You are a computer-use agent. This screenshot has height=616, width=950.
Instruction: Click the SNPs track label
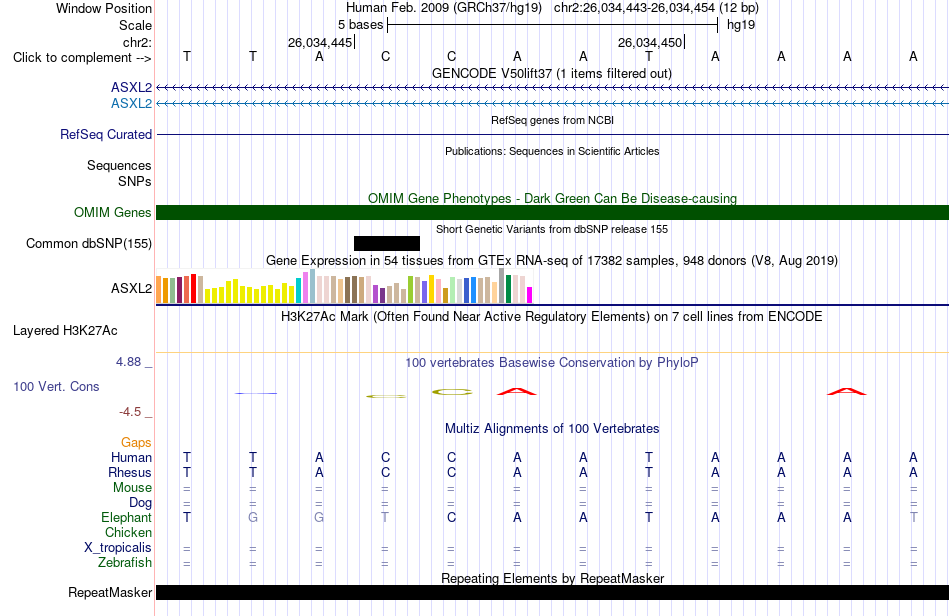(135, 181)
